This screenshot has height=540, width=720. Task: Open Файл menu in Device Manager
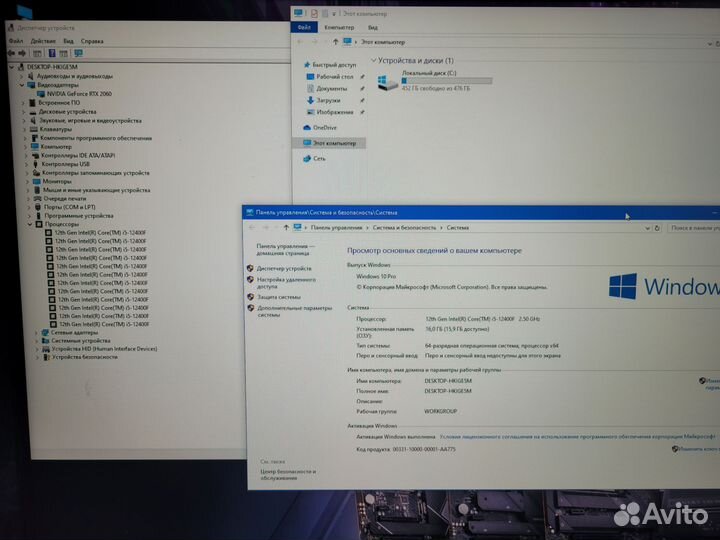click(16, 41)
